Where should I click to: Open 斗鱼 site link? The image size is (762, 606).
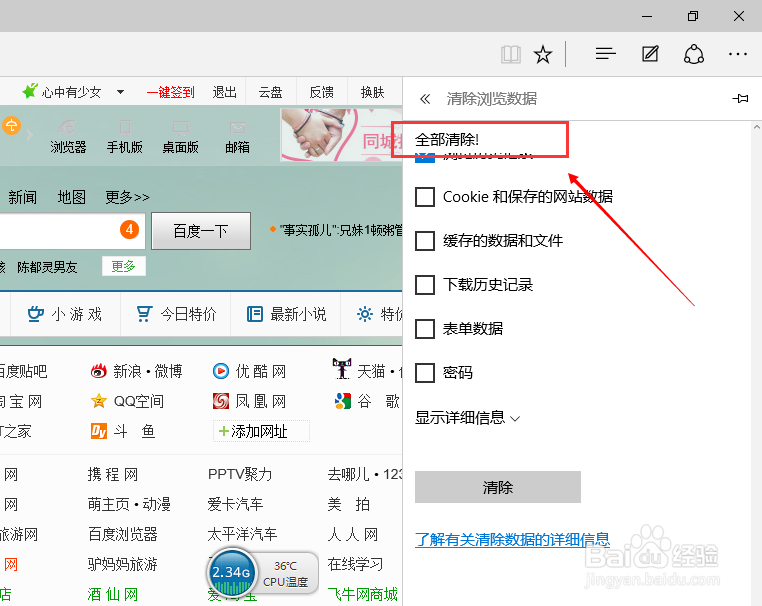[123, 432]
